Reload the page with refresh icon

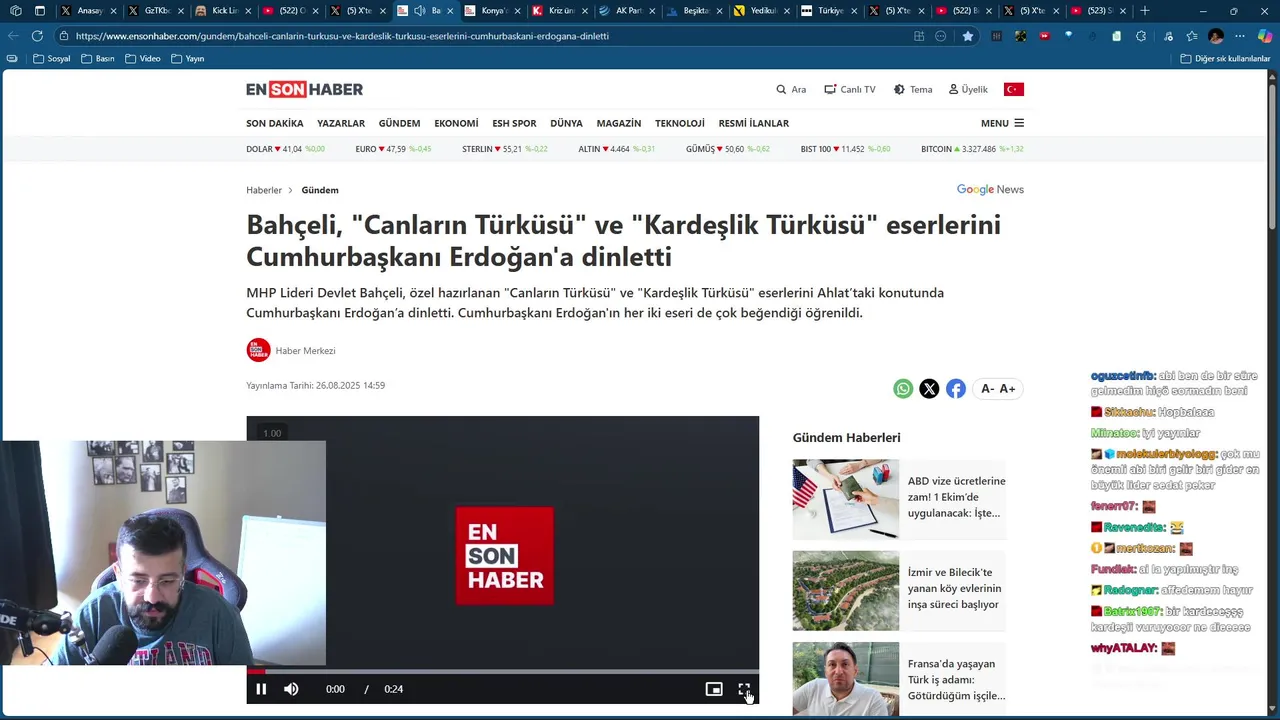click(x=37, y=35)
